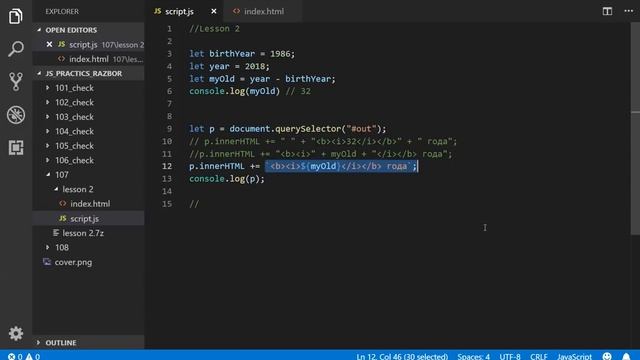Click the EXPLORER panel title
Image resolution: width=640 pixels, height=360 pixels.
pyautogui.click(x=62, y=11)
